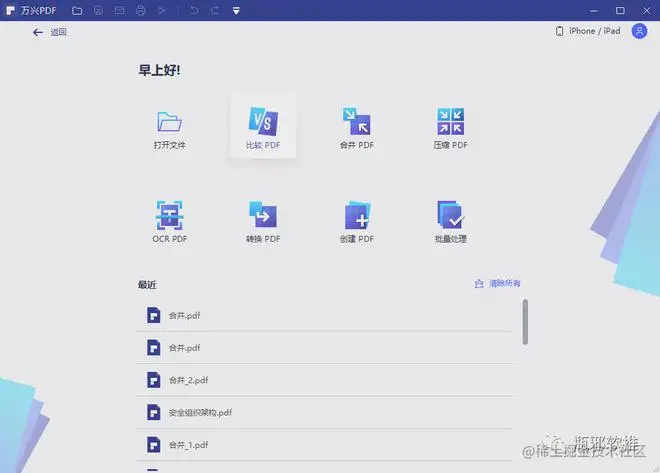Click the print icon in title bar
Screen dimensions: 660x473
pos(141,11)
